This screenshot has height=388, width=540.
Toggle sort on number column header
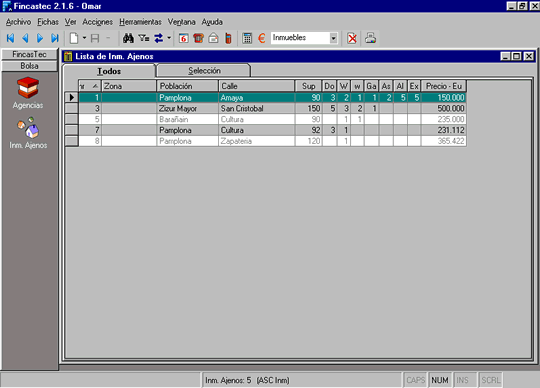point(90,86)
